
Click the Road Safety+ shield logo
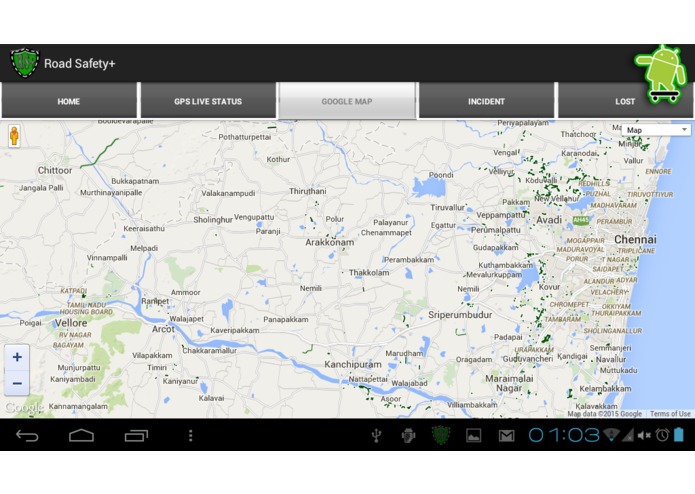[x=25, y=63]
